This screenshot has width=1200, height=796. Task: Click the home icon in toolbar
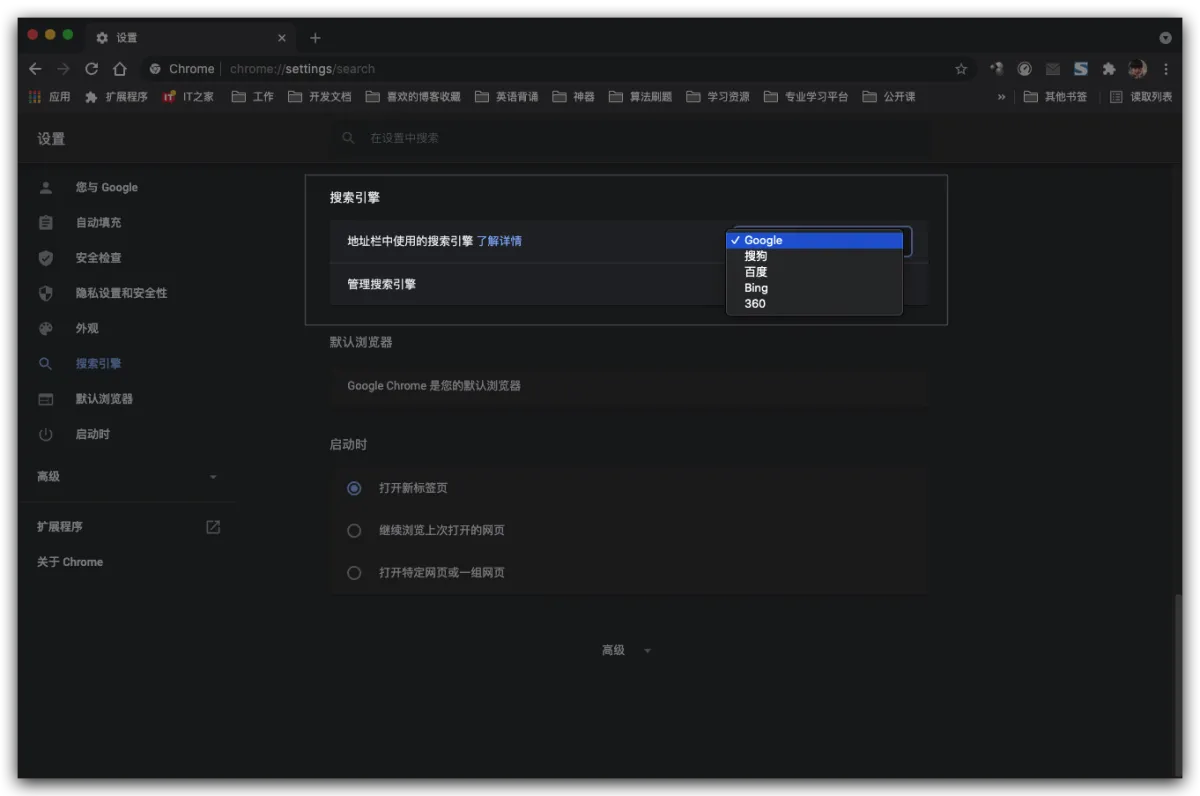tap(120, 69)
